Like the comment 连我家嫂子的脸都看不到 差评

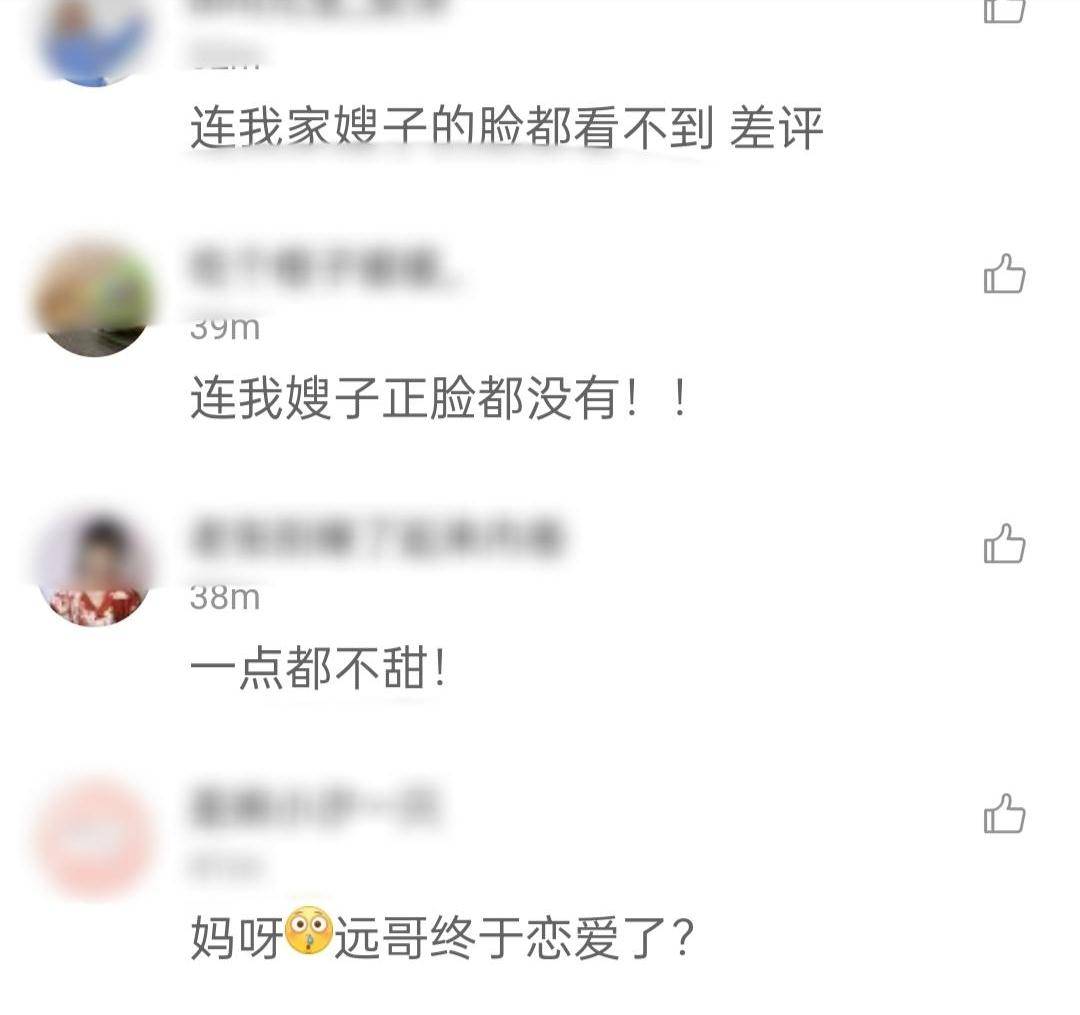(1004, 10)
